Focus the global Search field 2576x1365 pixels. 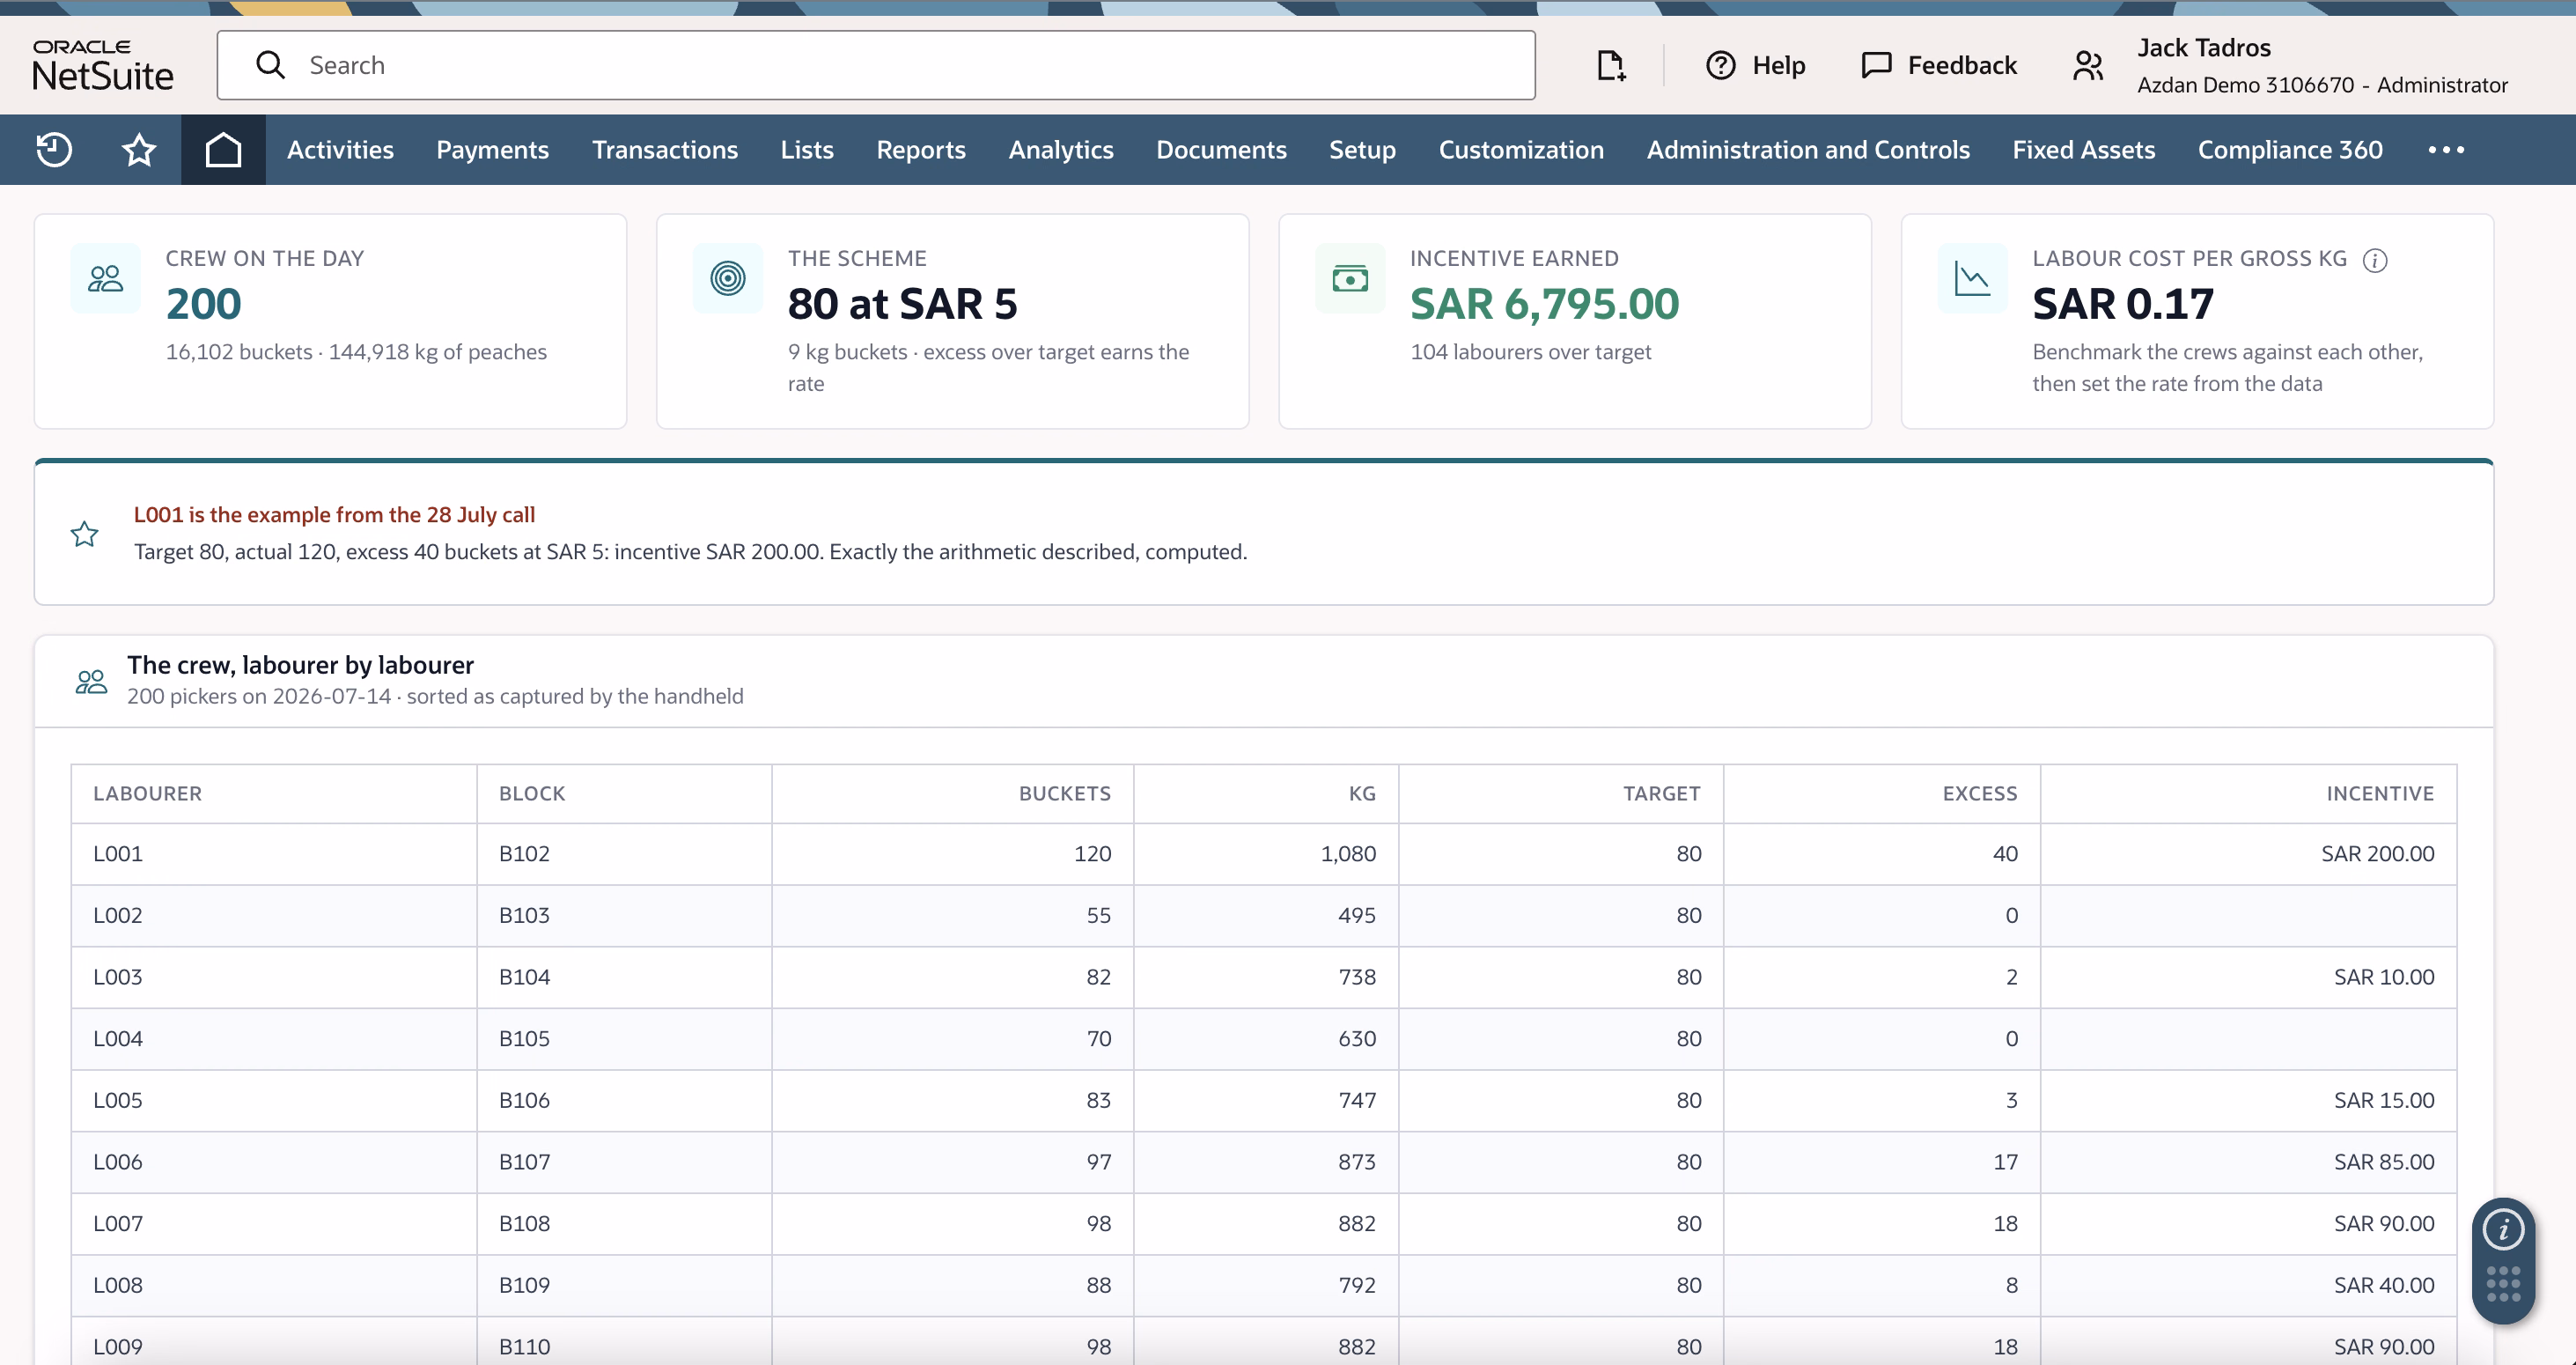click(876, 65)
